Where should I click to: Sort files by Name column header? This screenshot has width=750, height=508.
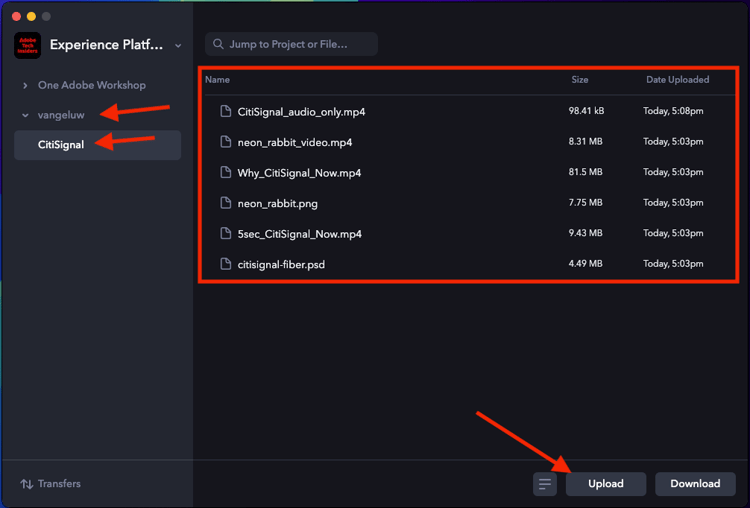[x=217, y=80]
